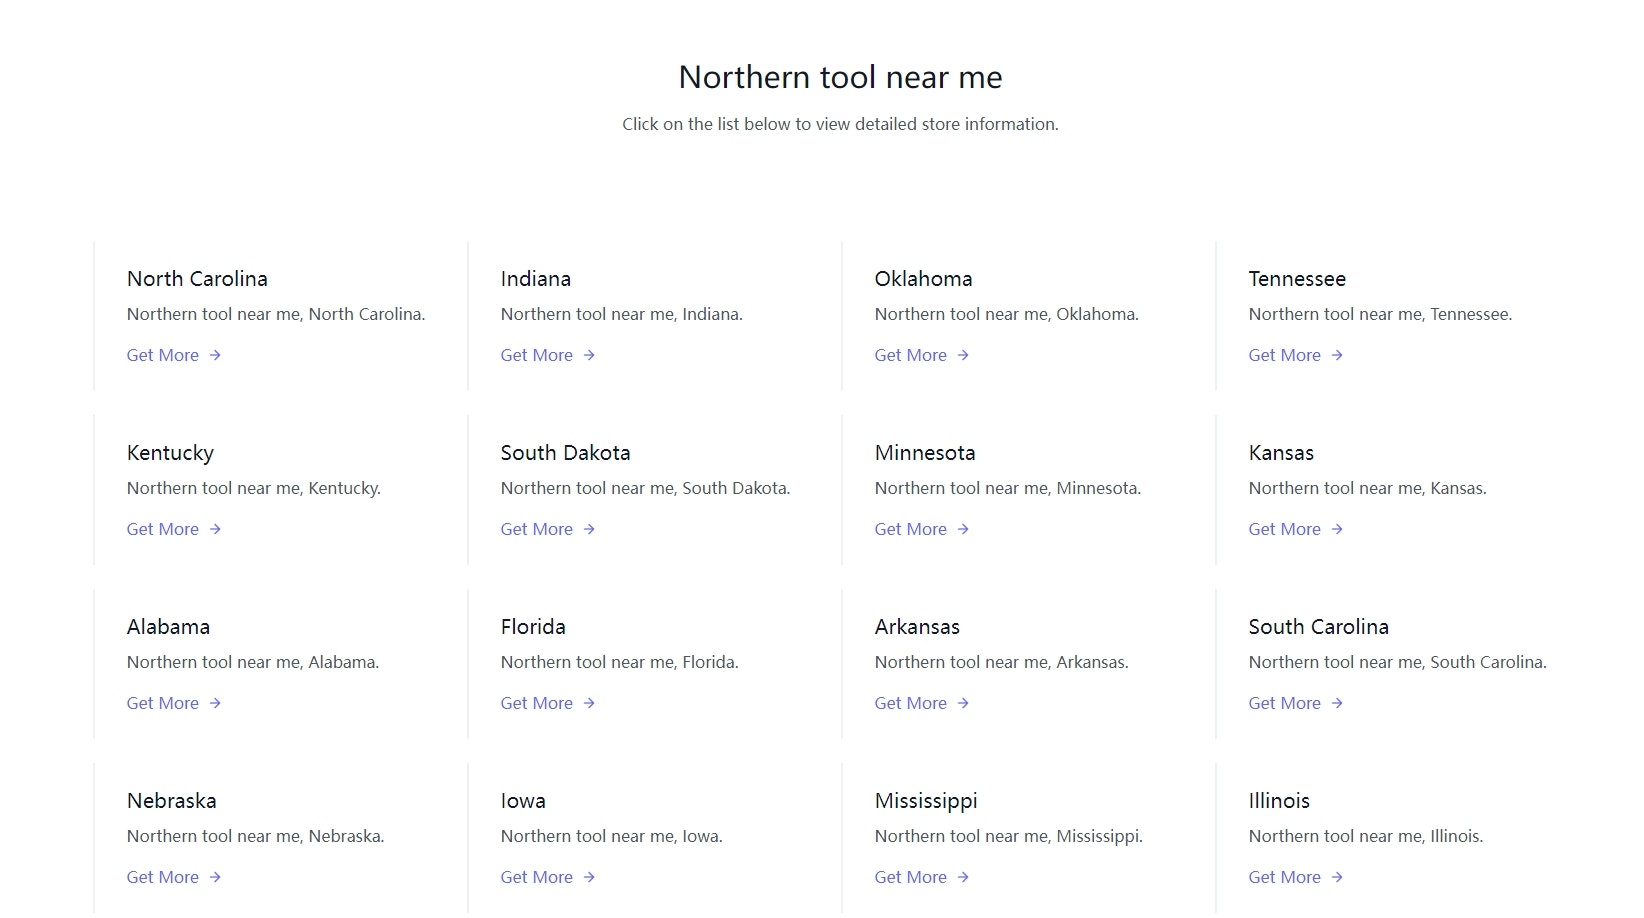Viewport: 1644px width, 918px height.
Task: Click text 'Northern tool near me, Kentucky.'
Action: [254, 488]
